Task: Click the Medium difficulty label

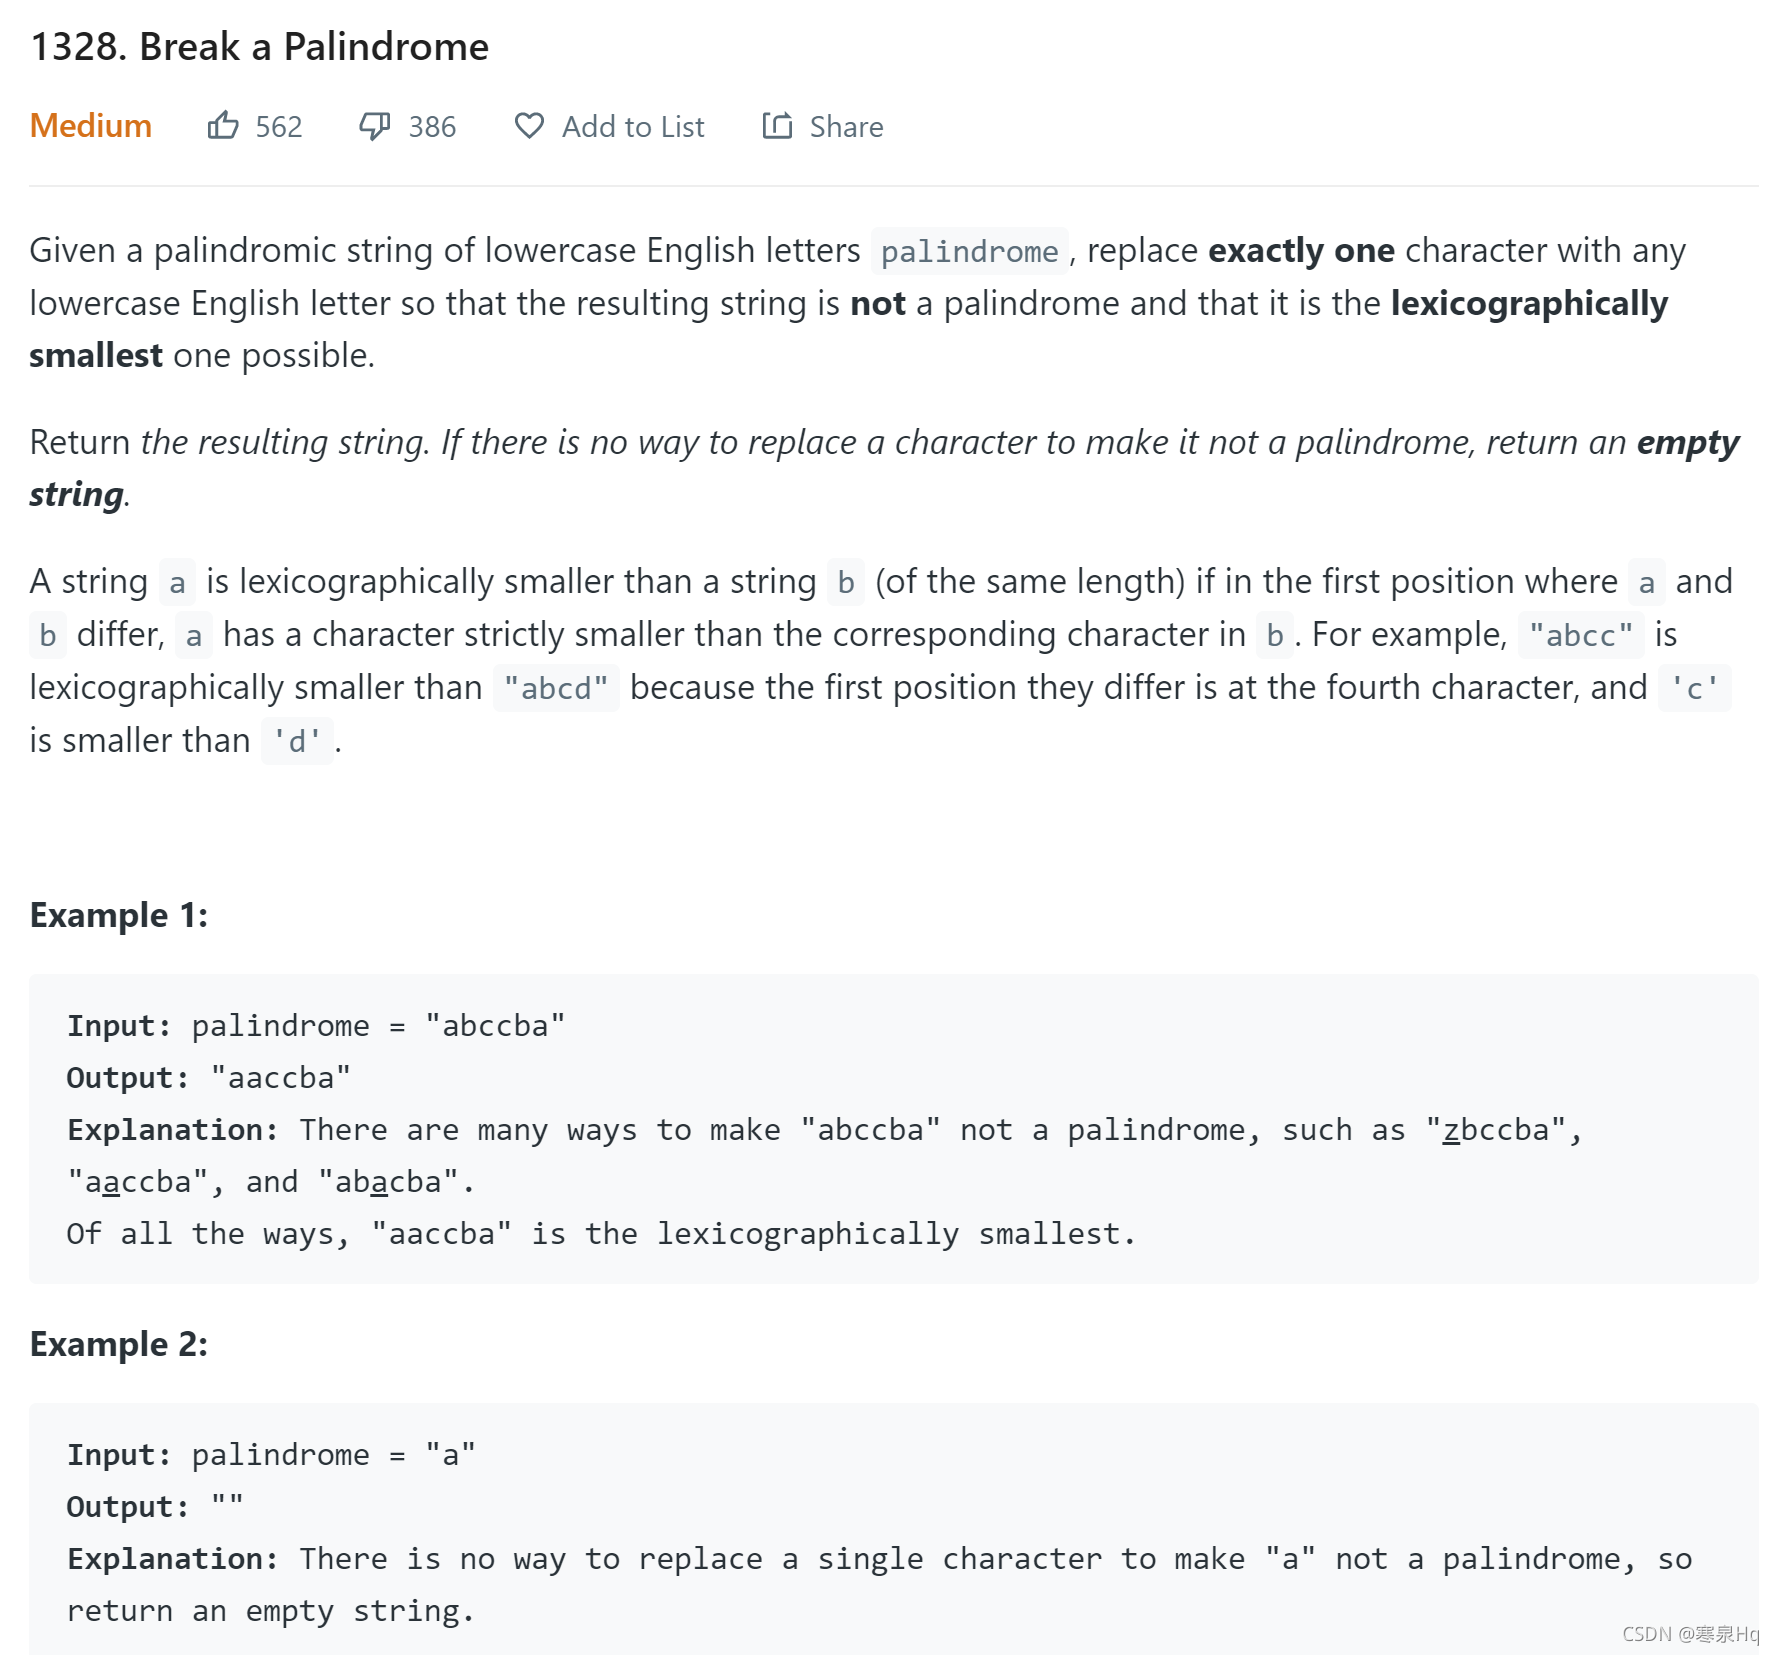Action: click(x=91, y=126)
